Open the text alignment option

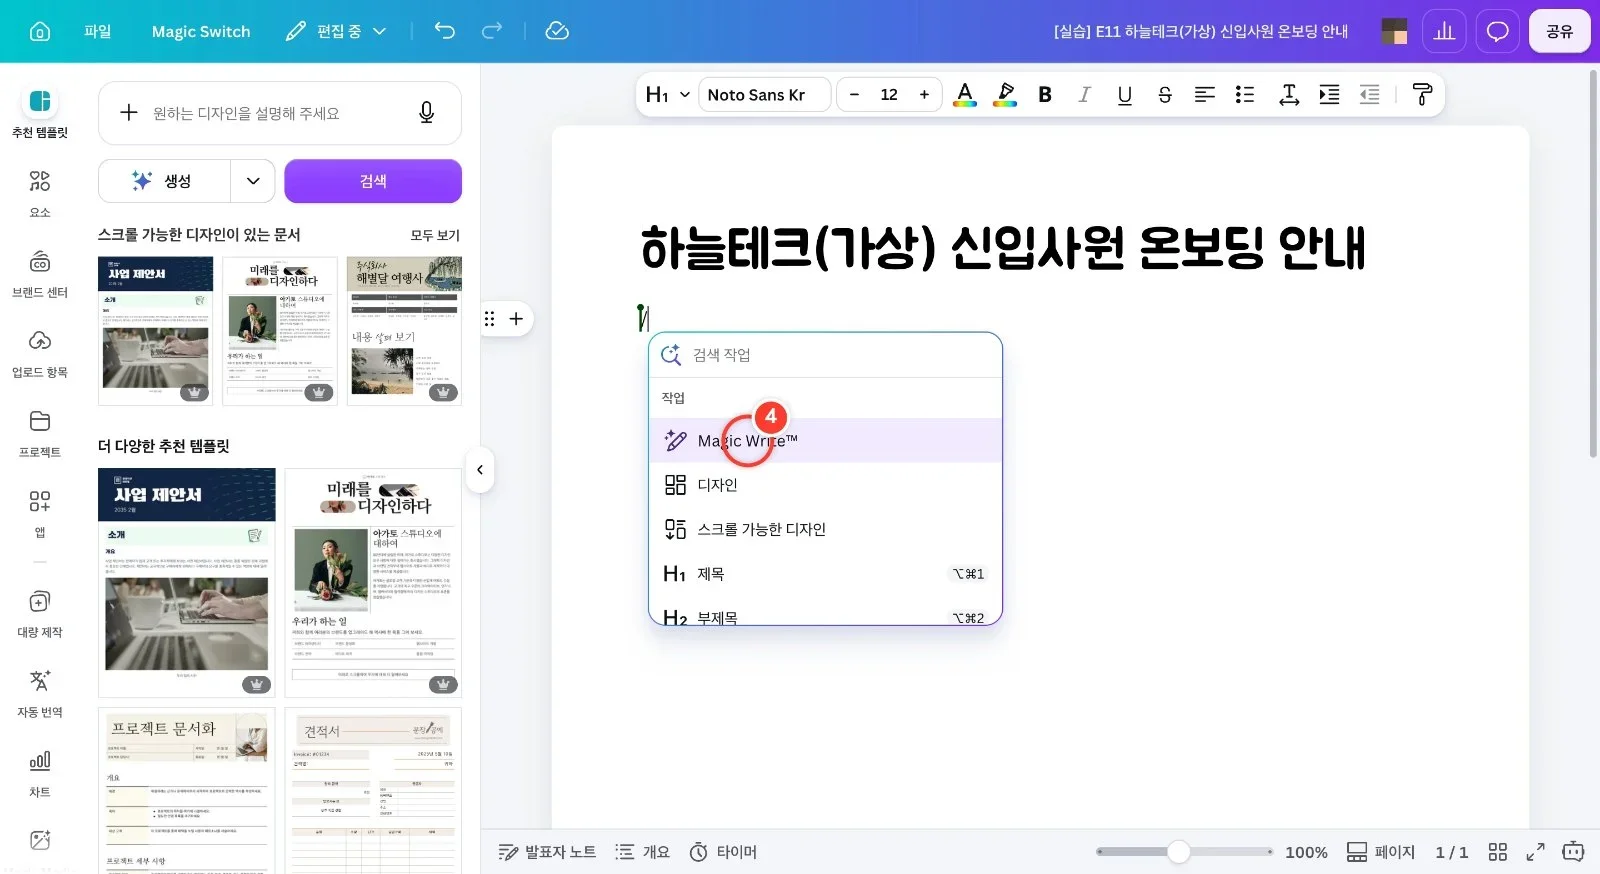click(x=1205, y=94)
